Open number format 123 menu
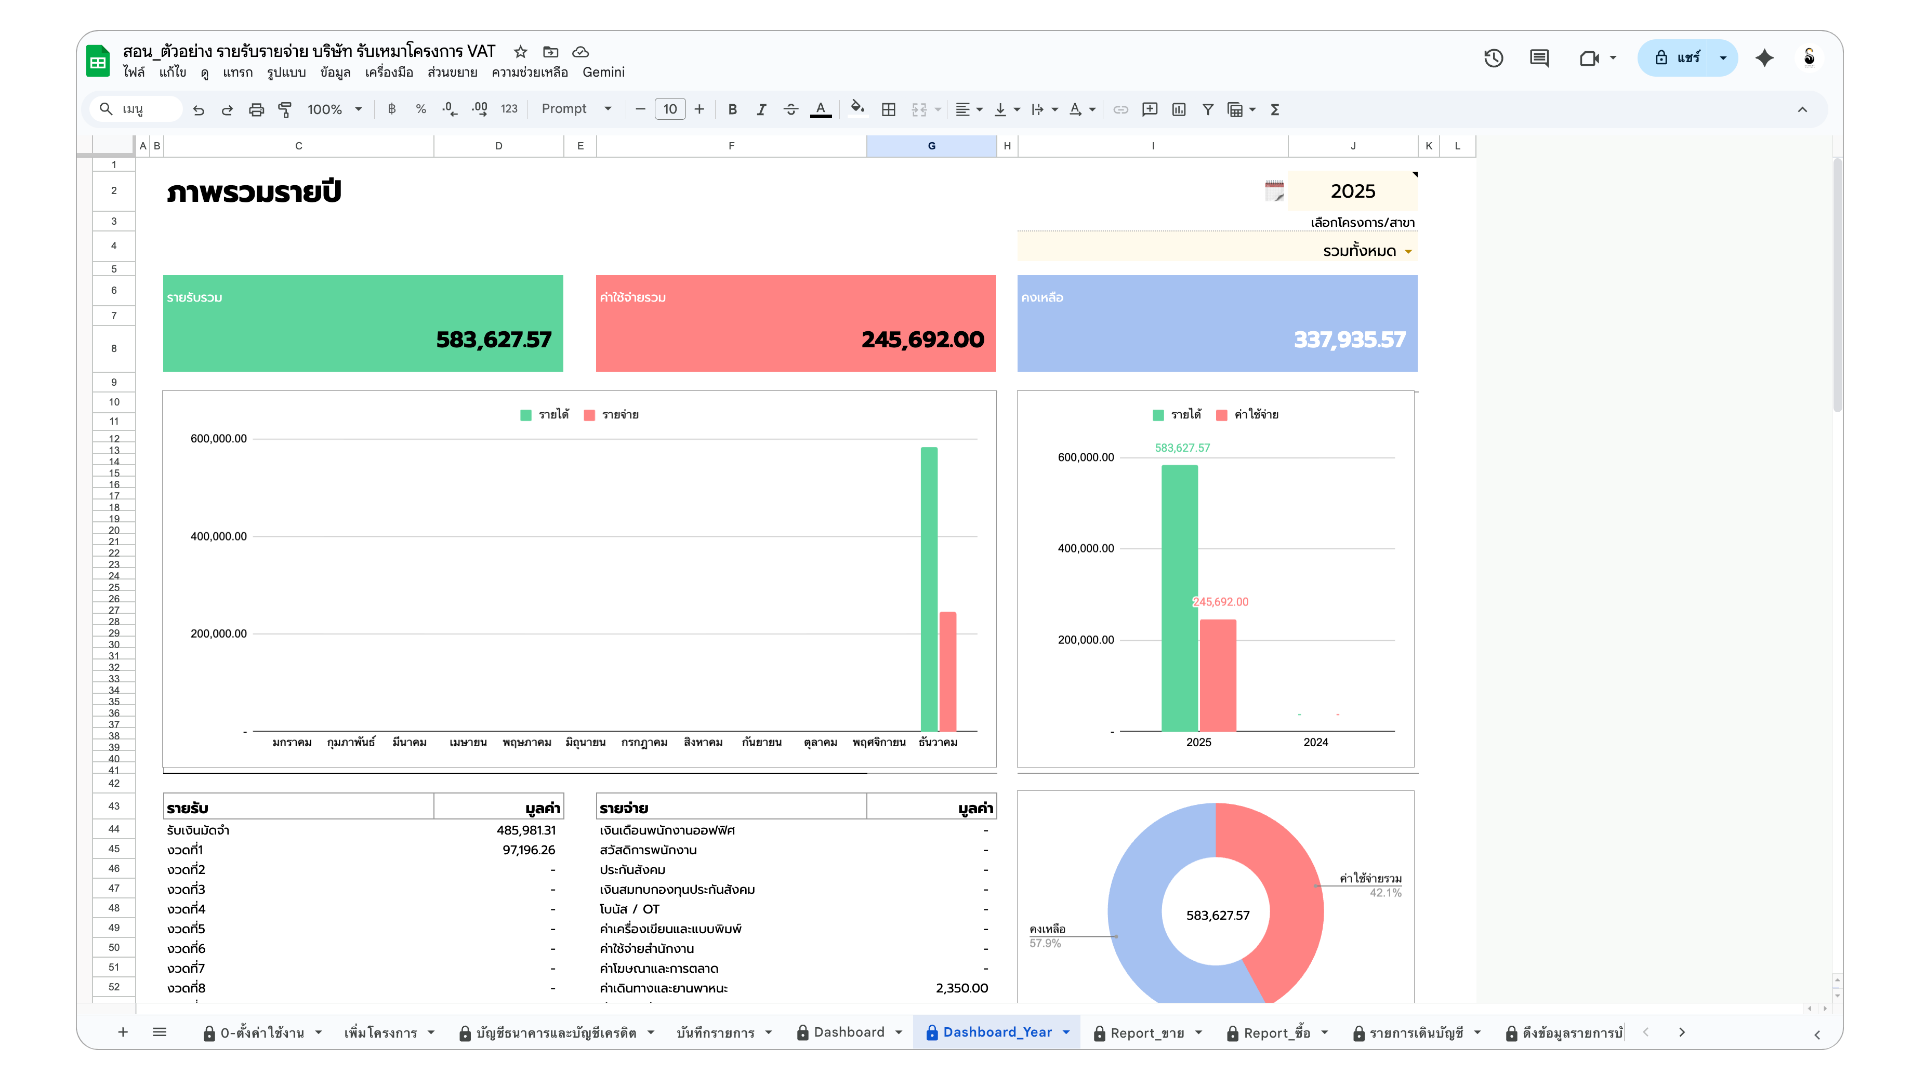Image resolution: width=1920 pixels, height=1080 pixels. tap(509, 110)
